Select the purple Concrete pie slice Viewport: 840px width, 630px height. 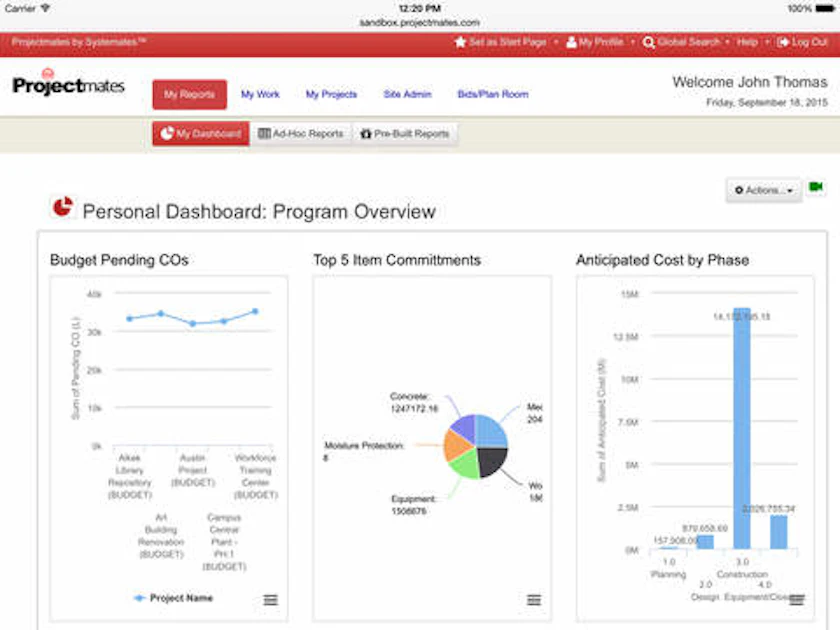464,427
